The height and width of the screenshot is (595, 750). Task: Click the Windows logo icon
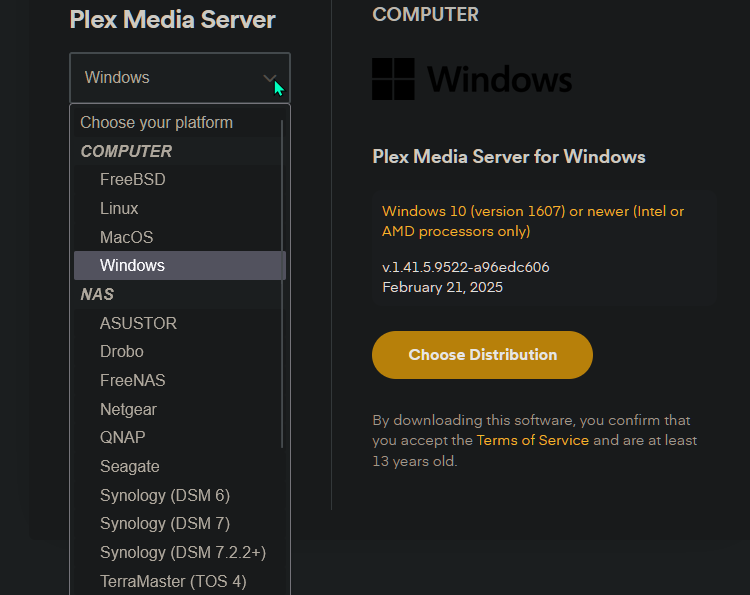(393, 79)
